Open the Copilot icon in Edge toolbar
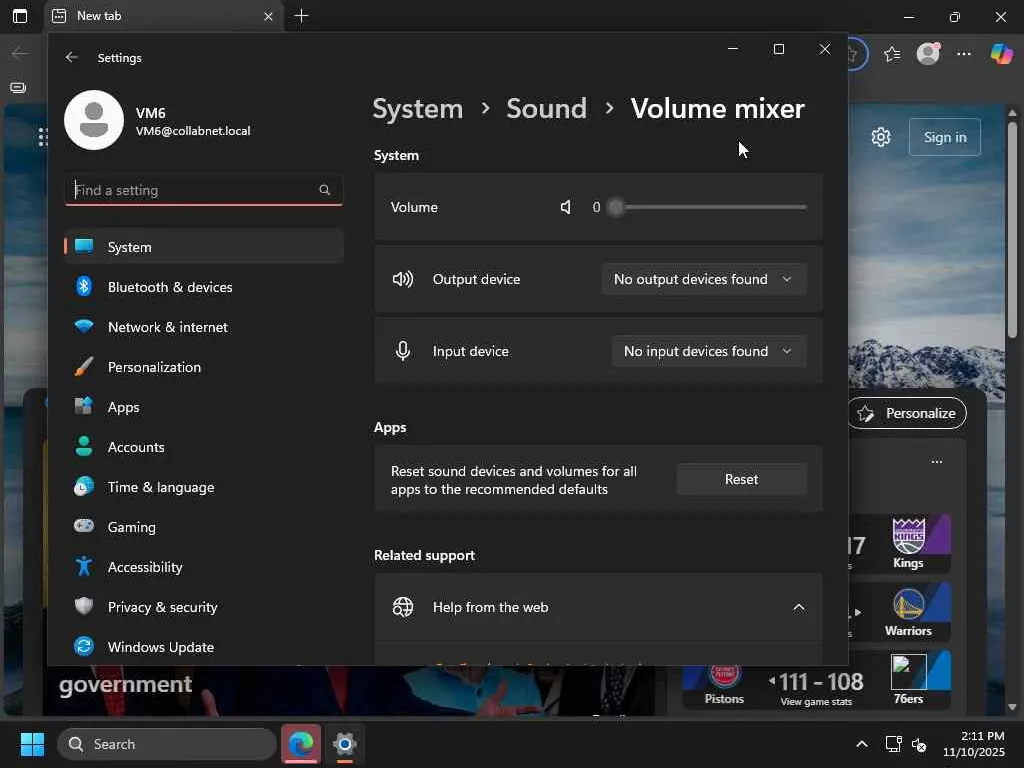 [1001, 54]
